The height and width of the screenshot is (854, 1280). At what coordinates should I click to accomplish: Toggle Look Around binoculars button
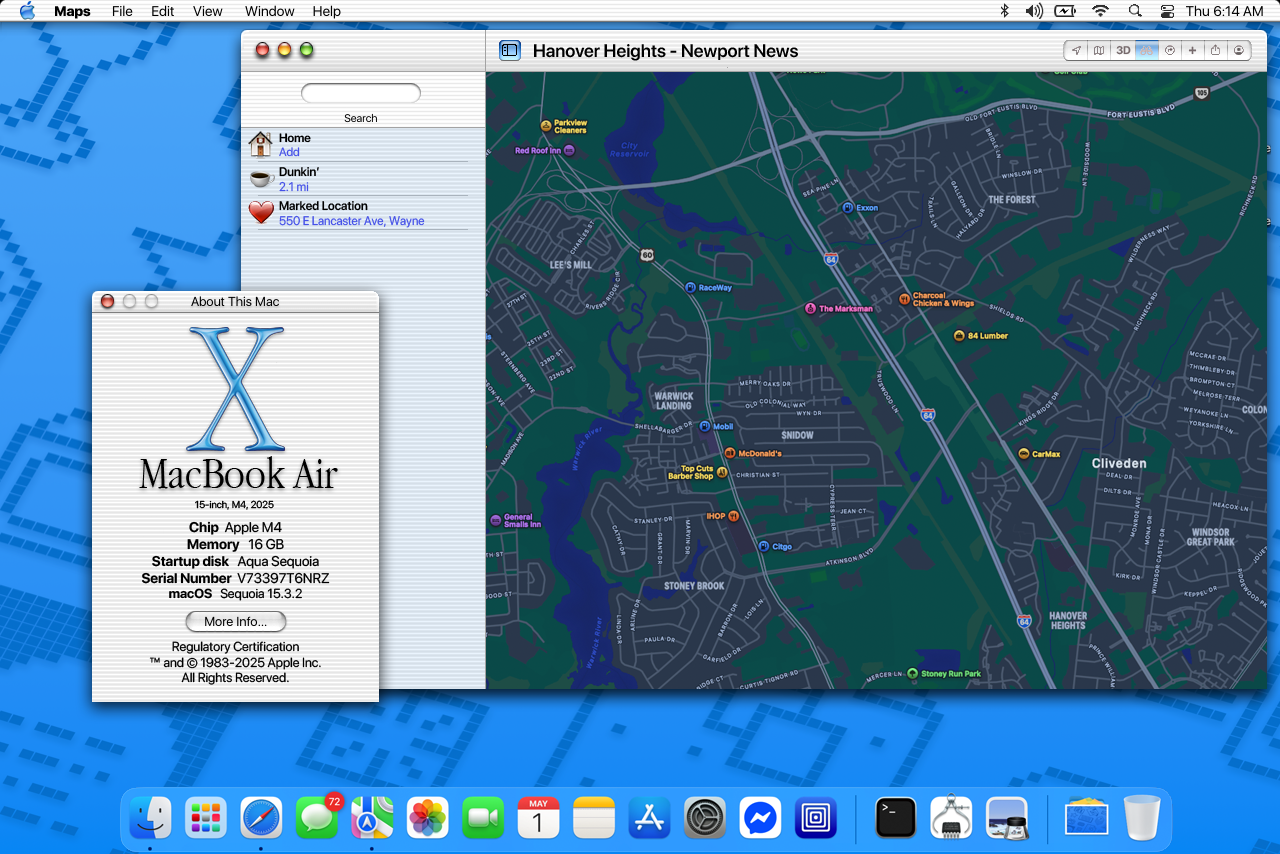(1146, 50)
